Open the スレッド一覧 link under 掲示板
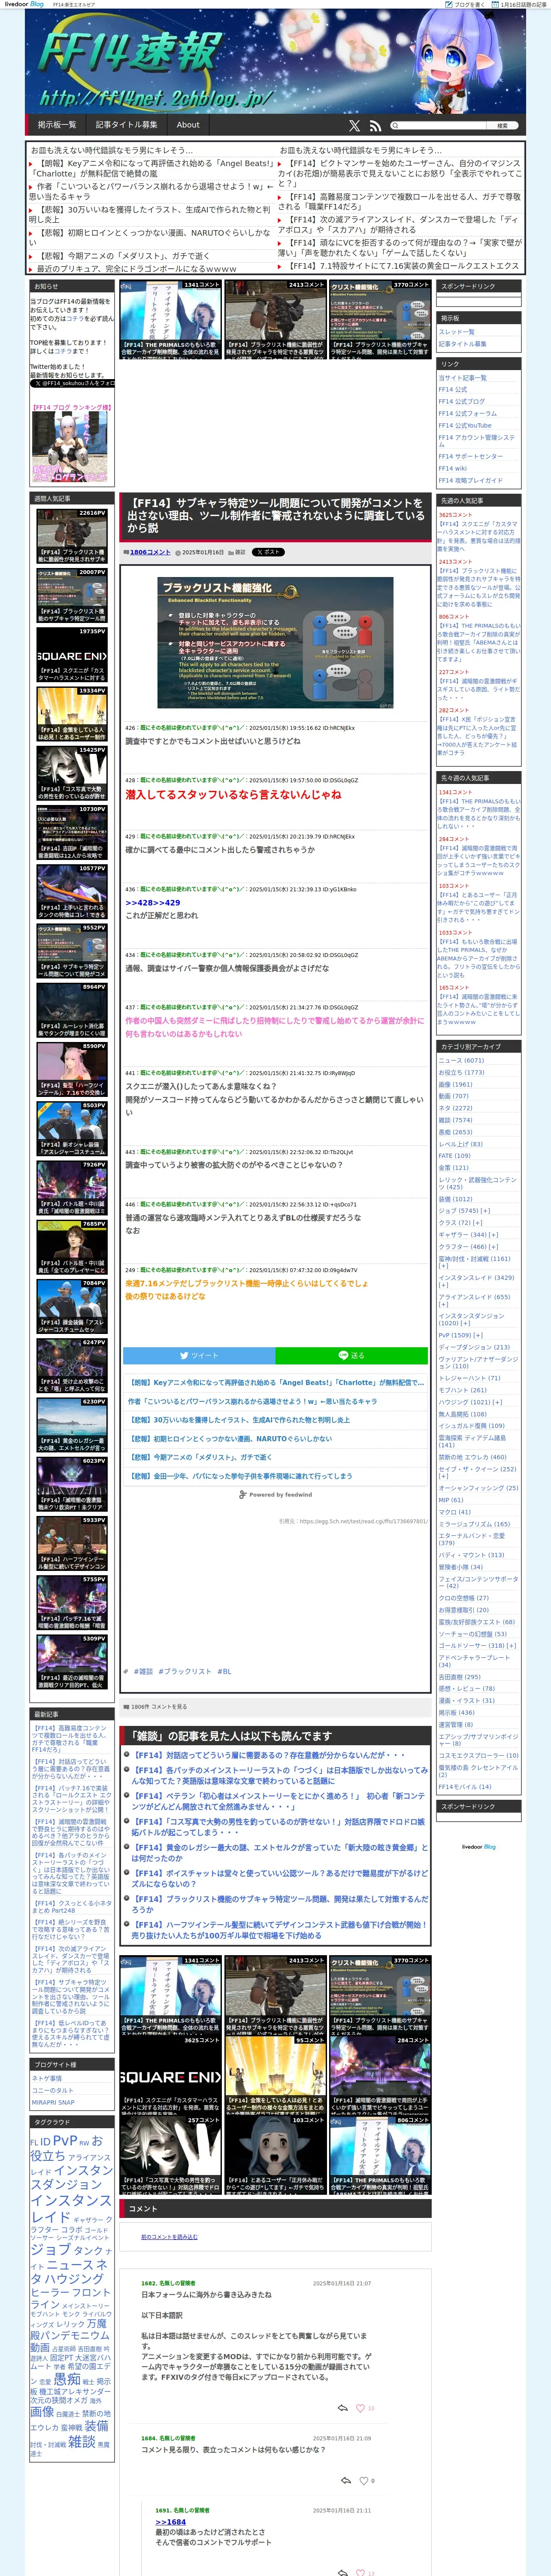This screenshot has height=2576, width=551. (457, 331)
